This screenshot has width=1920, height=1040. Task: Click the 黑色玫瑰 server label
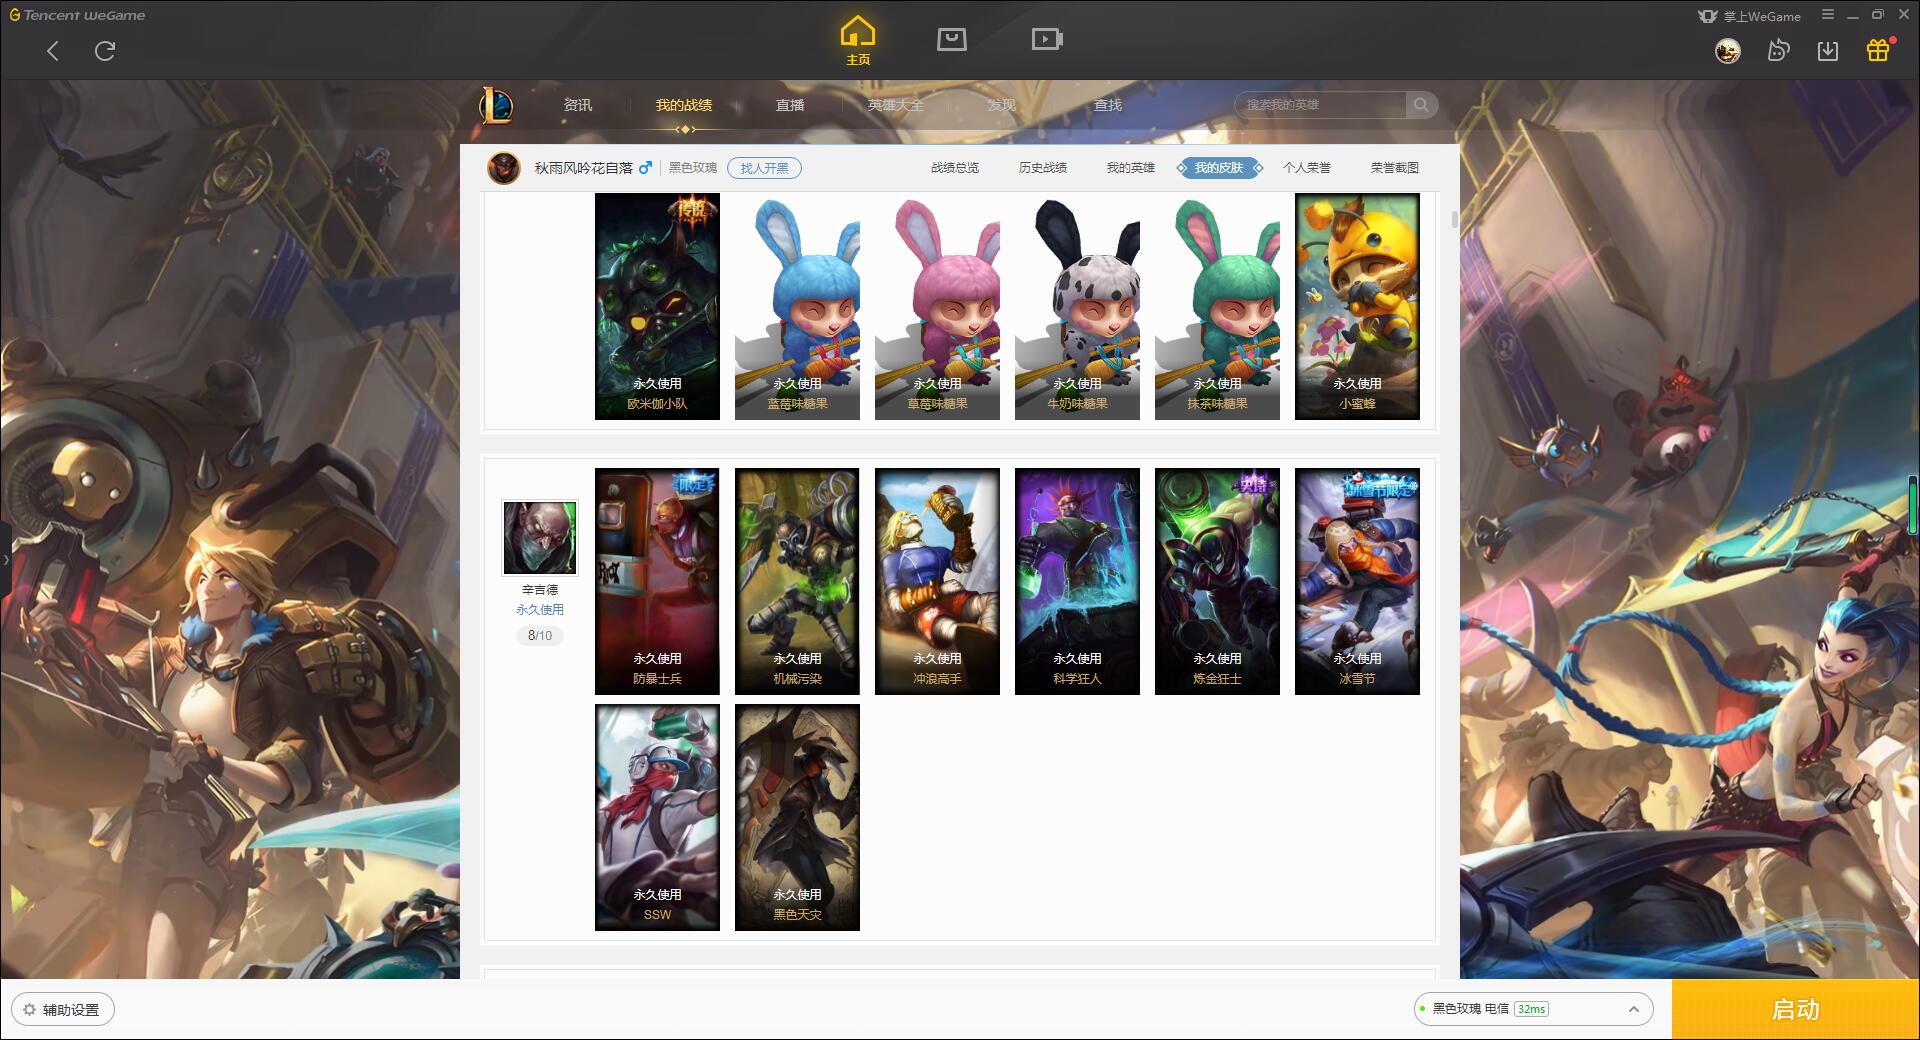(693, 168)
